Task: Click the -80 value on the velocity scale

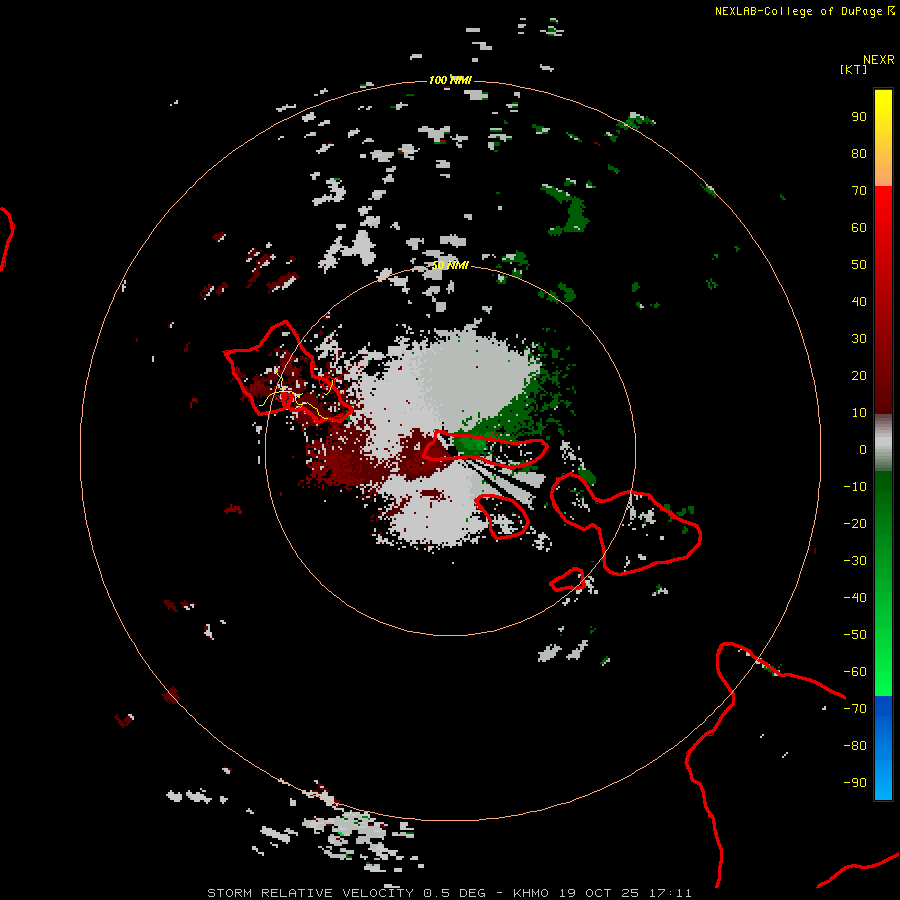Action: tap(855, 746)
